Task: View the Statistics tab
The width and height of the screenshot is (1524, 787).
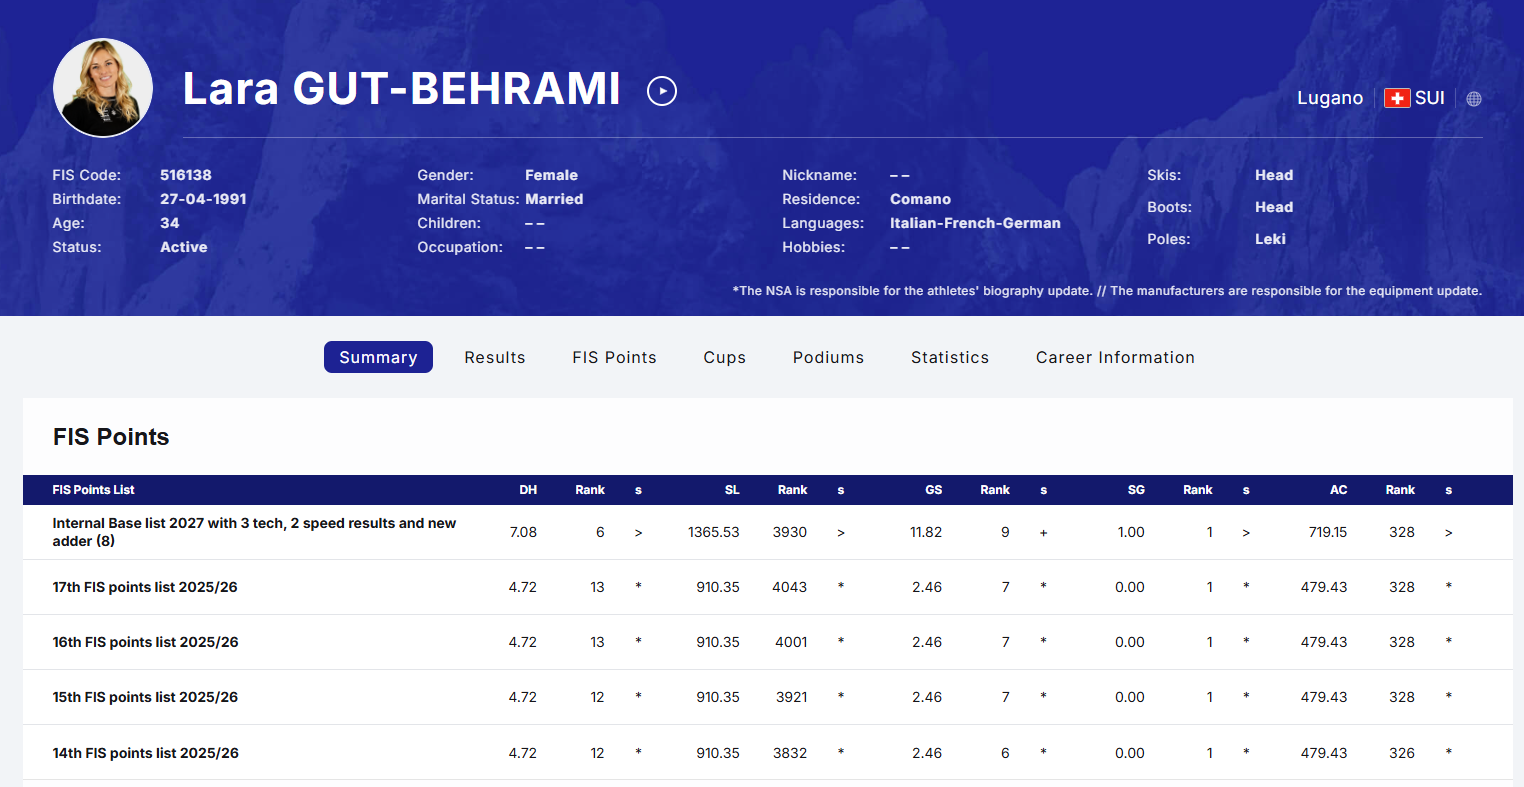Action: click(x=949, y=357)
